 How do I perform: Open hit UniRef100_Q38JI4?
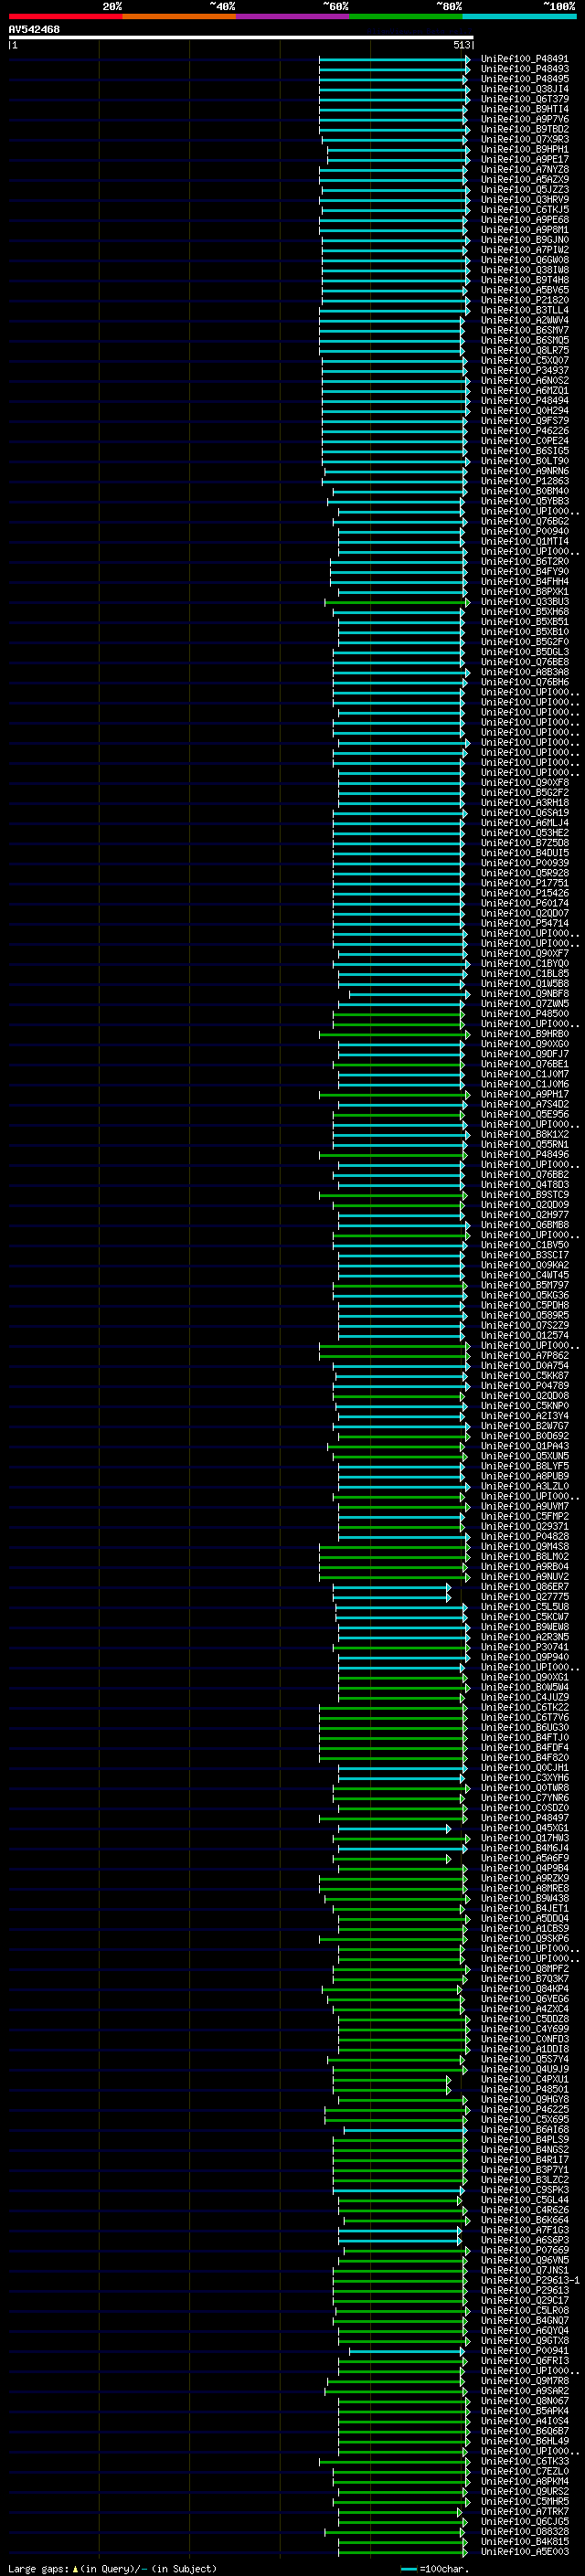(x=525, y=89)
